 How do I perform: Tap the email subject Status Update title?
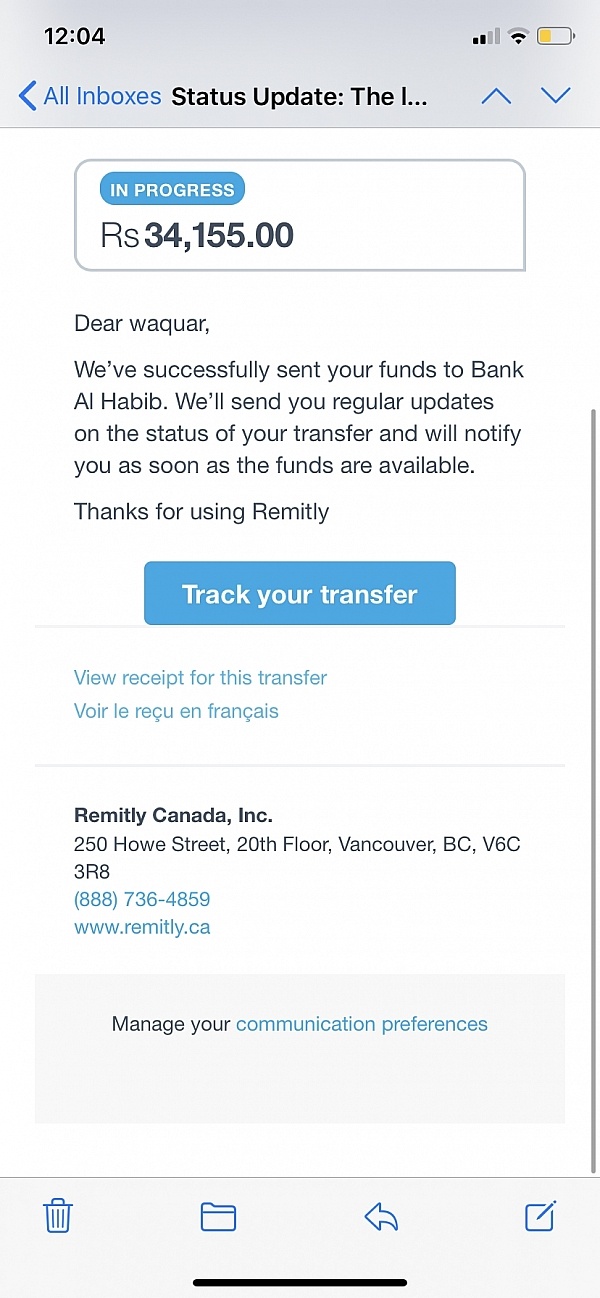point(300,97)
